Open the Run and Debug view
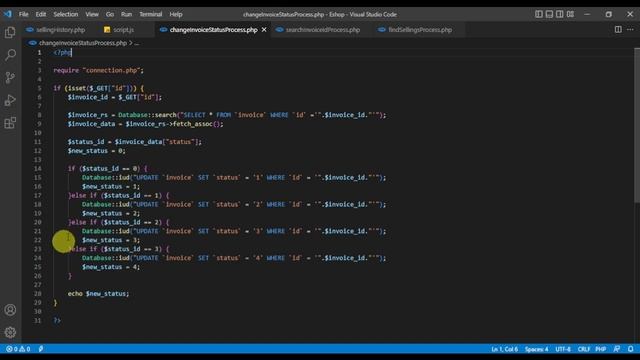 tap(10, 100)
